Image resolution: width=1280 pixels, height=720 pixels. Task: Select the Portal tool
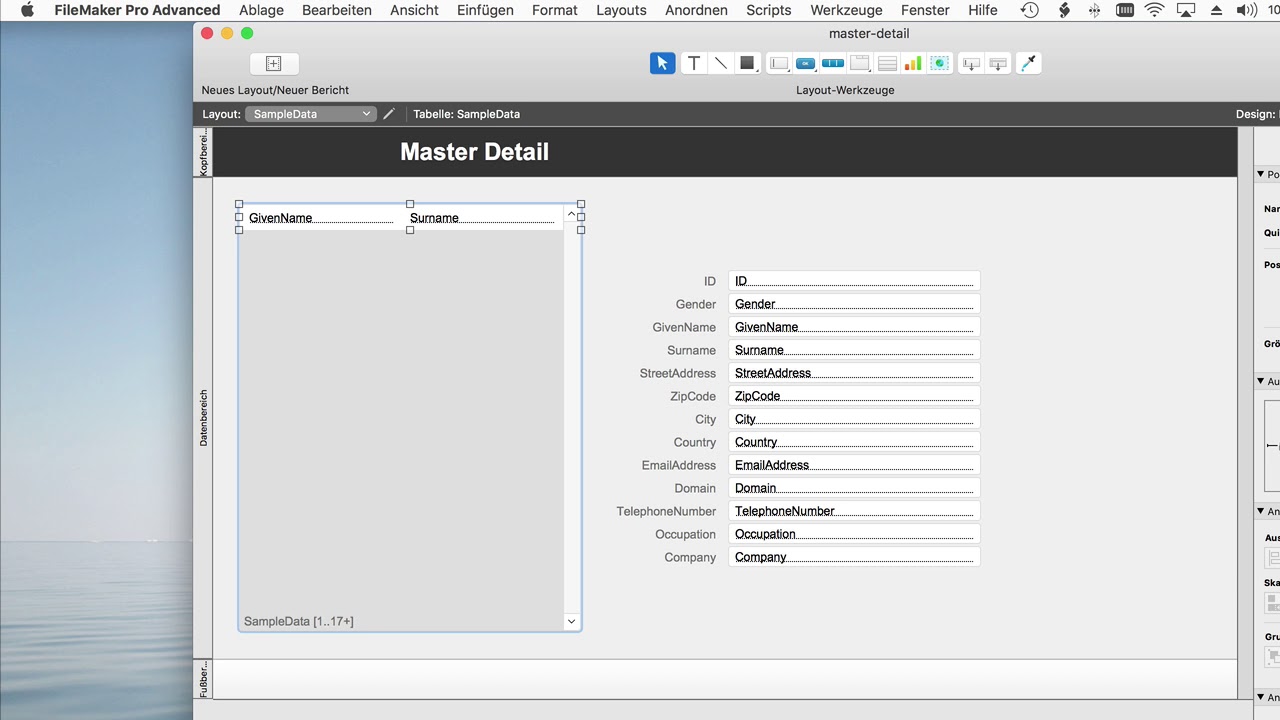[887, 63]
